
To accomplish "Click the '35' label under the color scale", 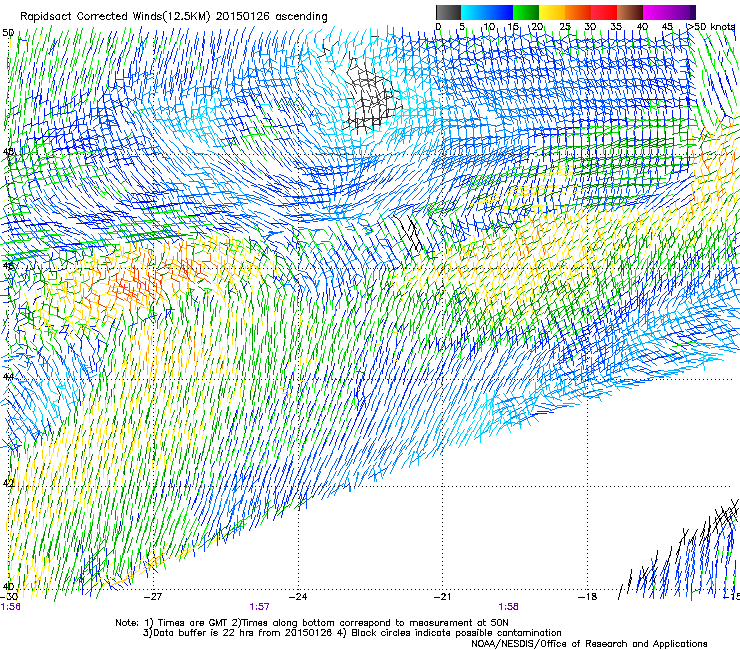I will point(616,27).
